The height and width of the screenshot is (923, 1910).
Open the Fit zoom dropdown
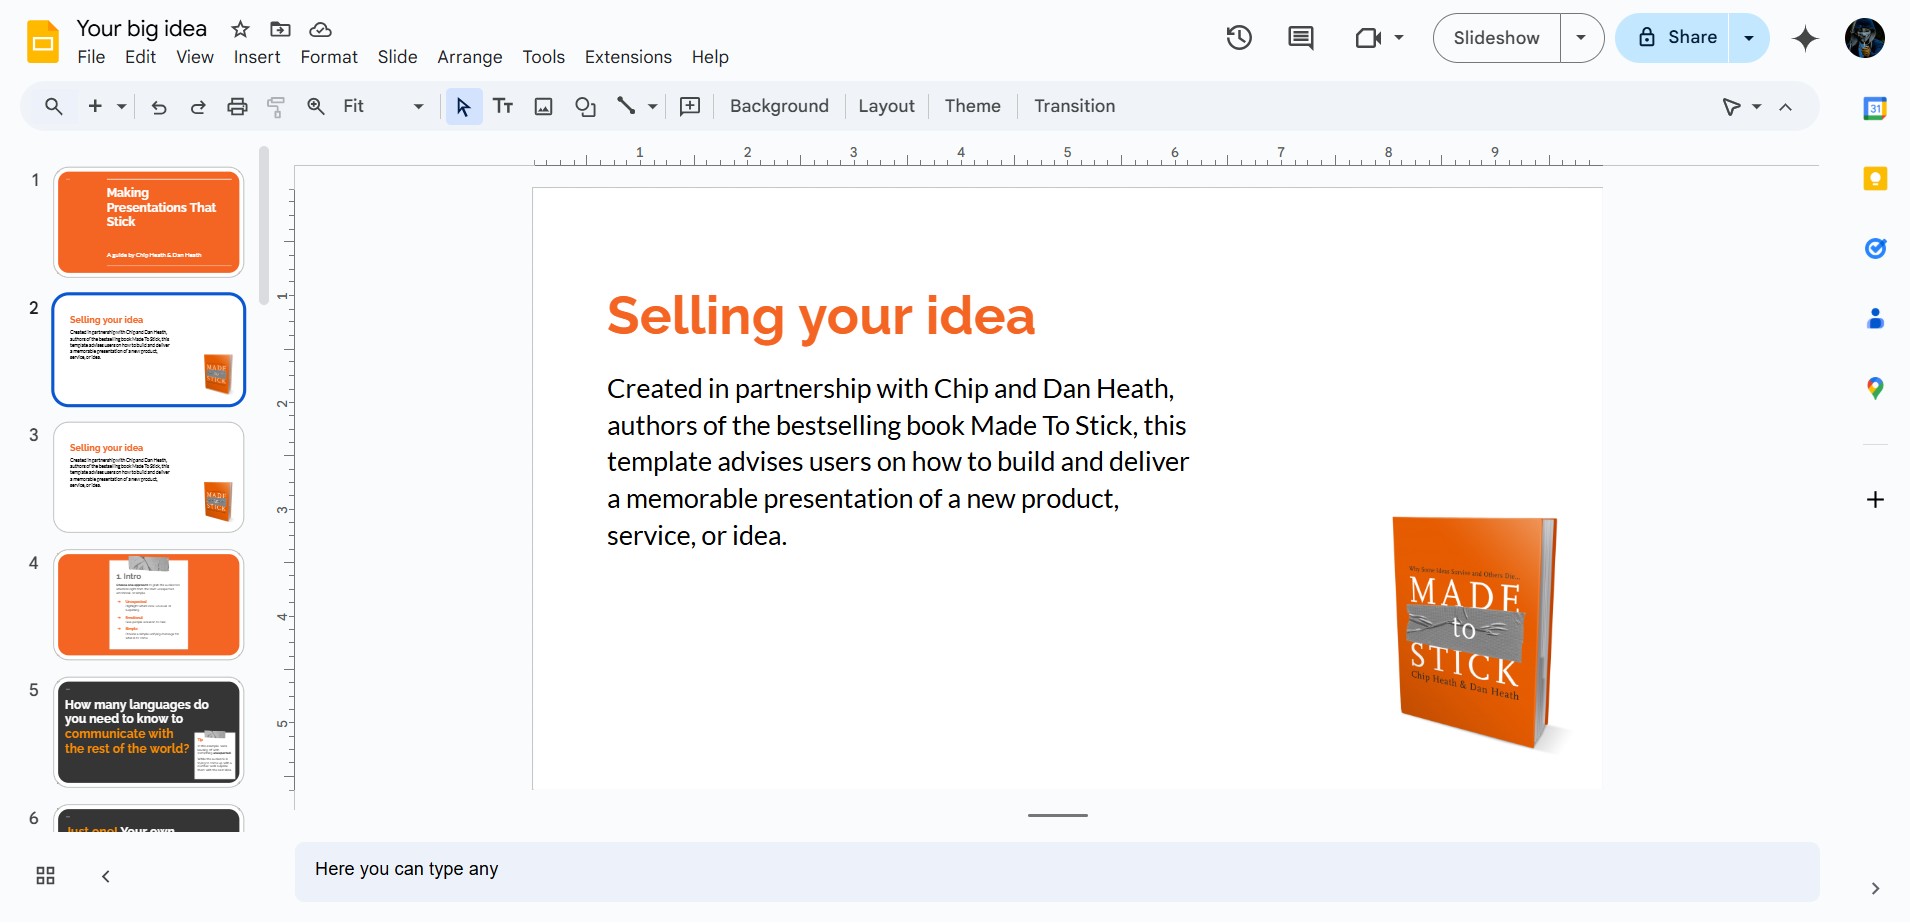[384, 106]
